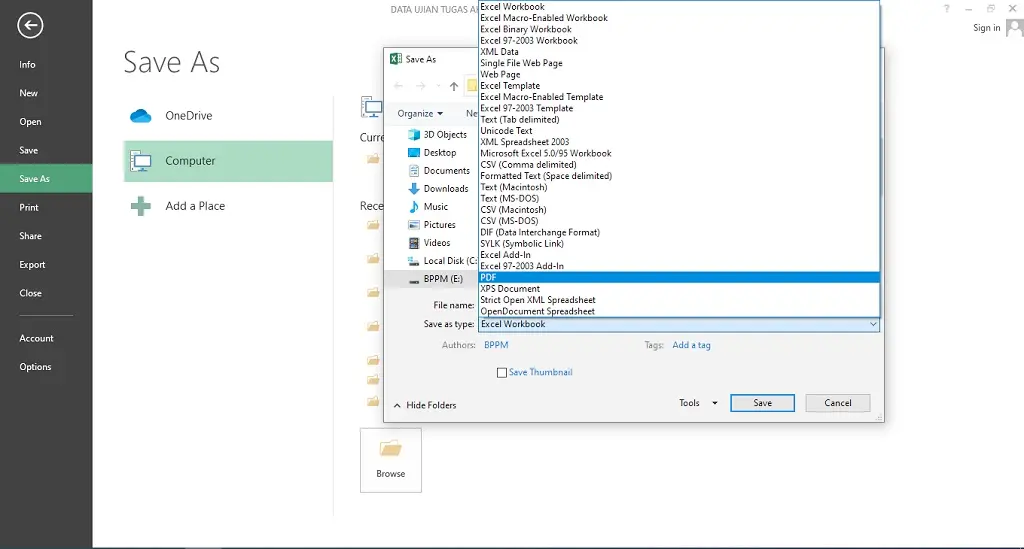
Task: Choose Single File Web Page type
Action: (679, 63)
